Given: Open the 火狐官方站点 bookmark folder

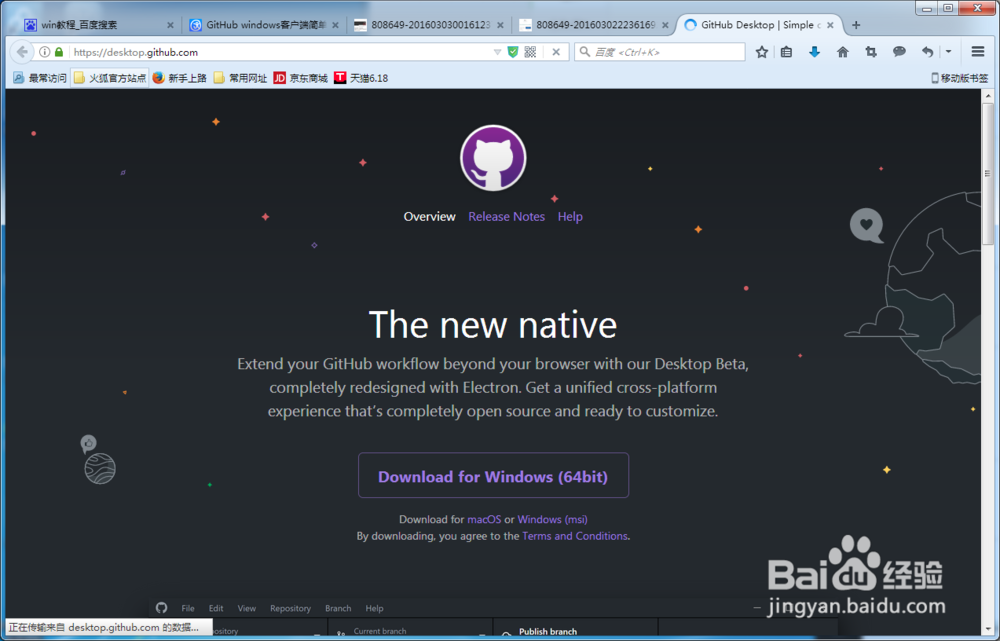Looking at the screenshot, I should [110, 78].
